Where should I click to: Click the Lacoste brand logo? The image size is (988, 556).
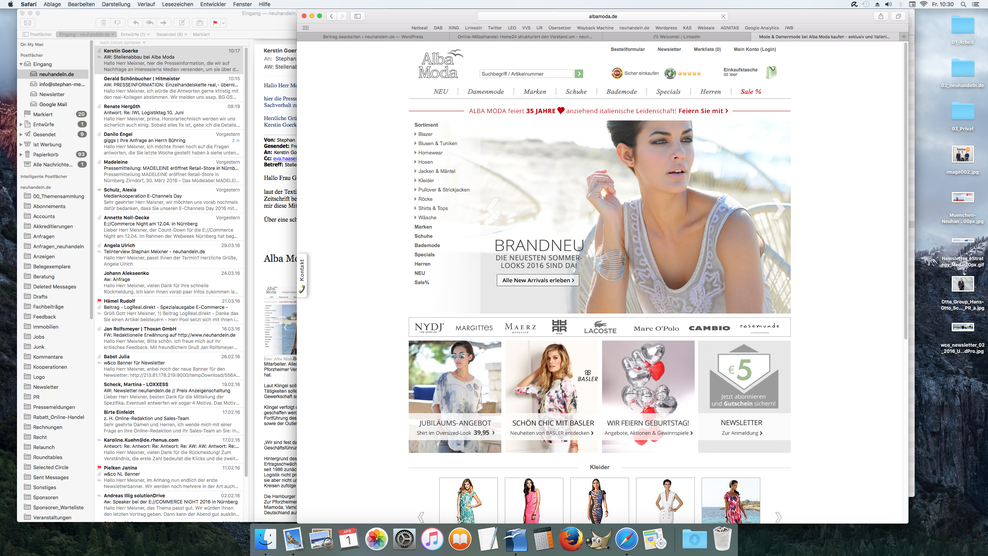point(600,327)
